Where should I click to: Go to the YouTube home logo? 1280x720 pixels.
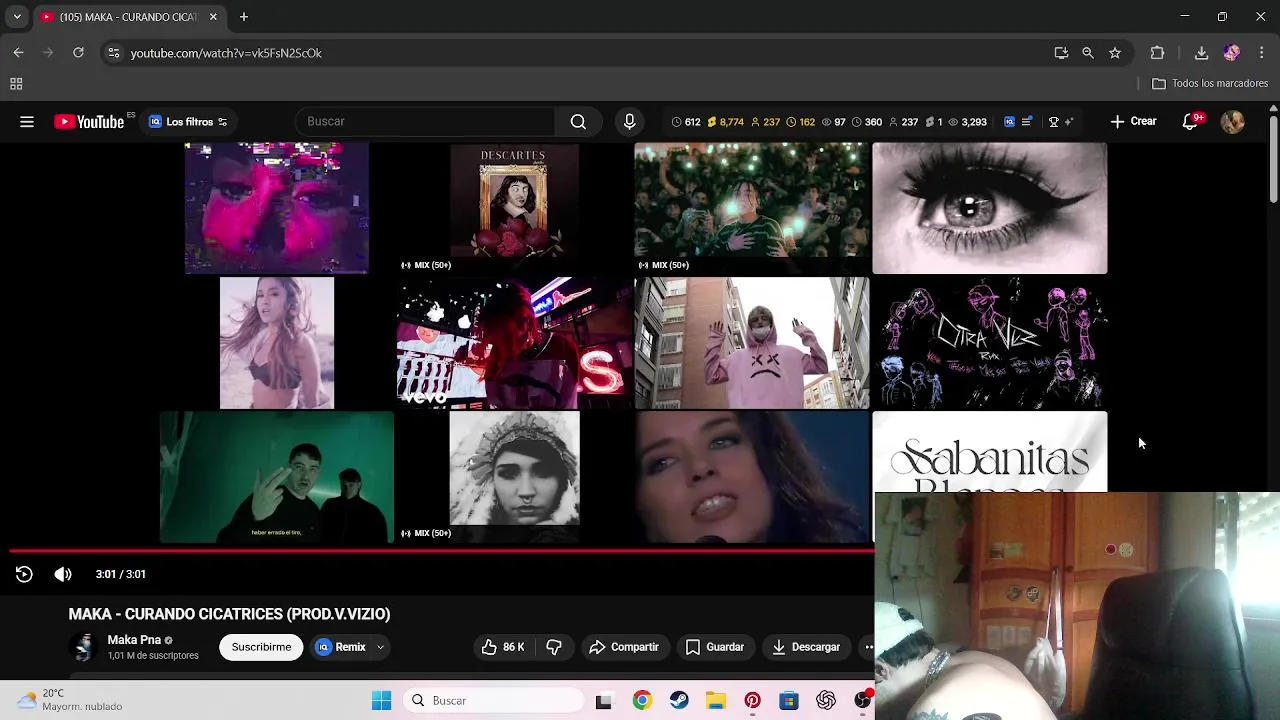pos(89,122)
